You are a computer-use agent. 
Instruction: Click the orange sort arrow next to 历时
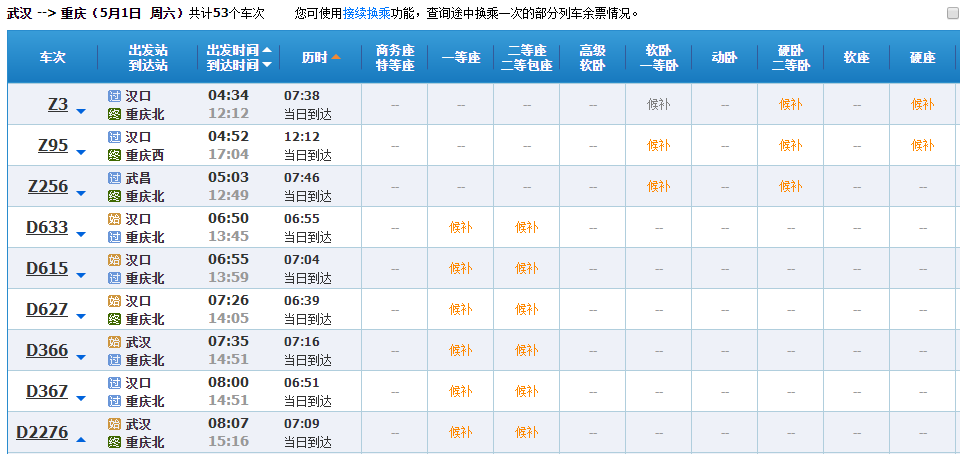[336, 57]
